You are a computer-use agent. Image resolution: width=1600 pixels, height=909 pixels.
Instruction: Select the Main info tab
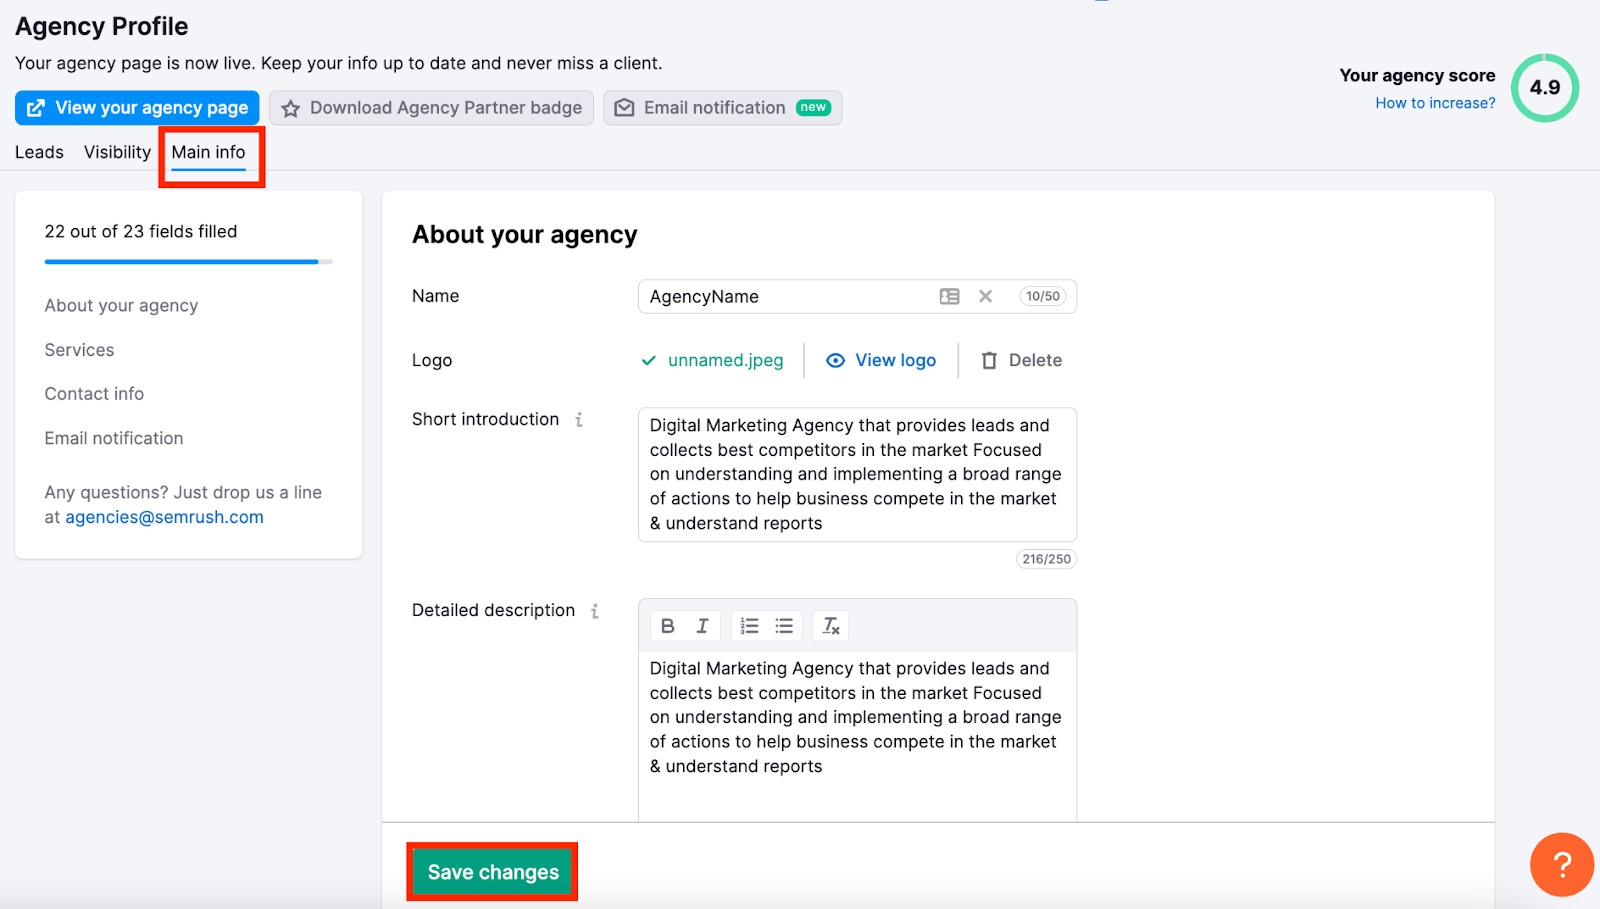tap(208, 153)
